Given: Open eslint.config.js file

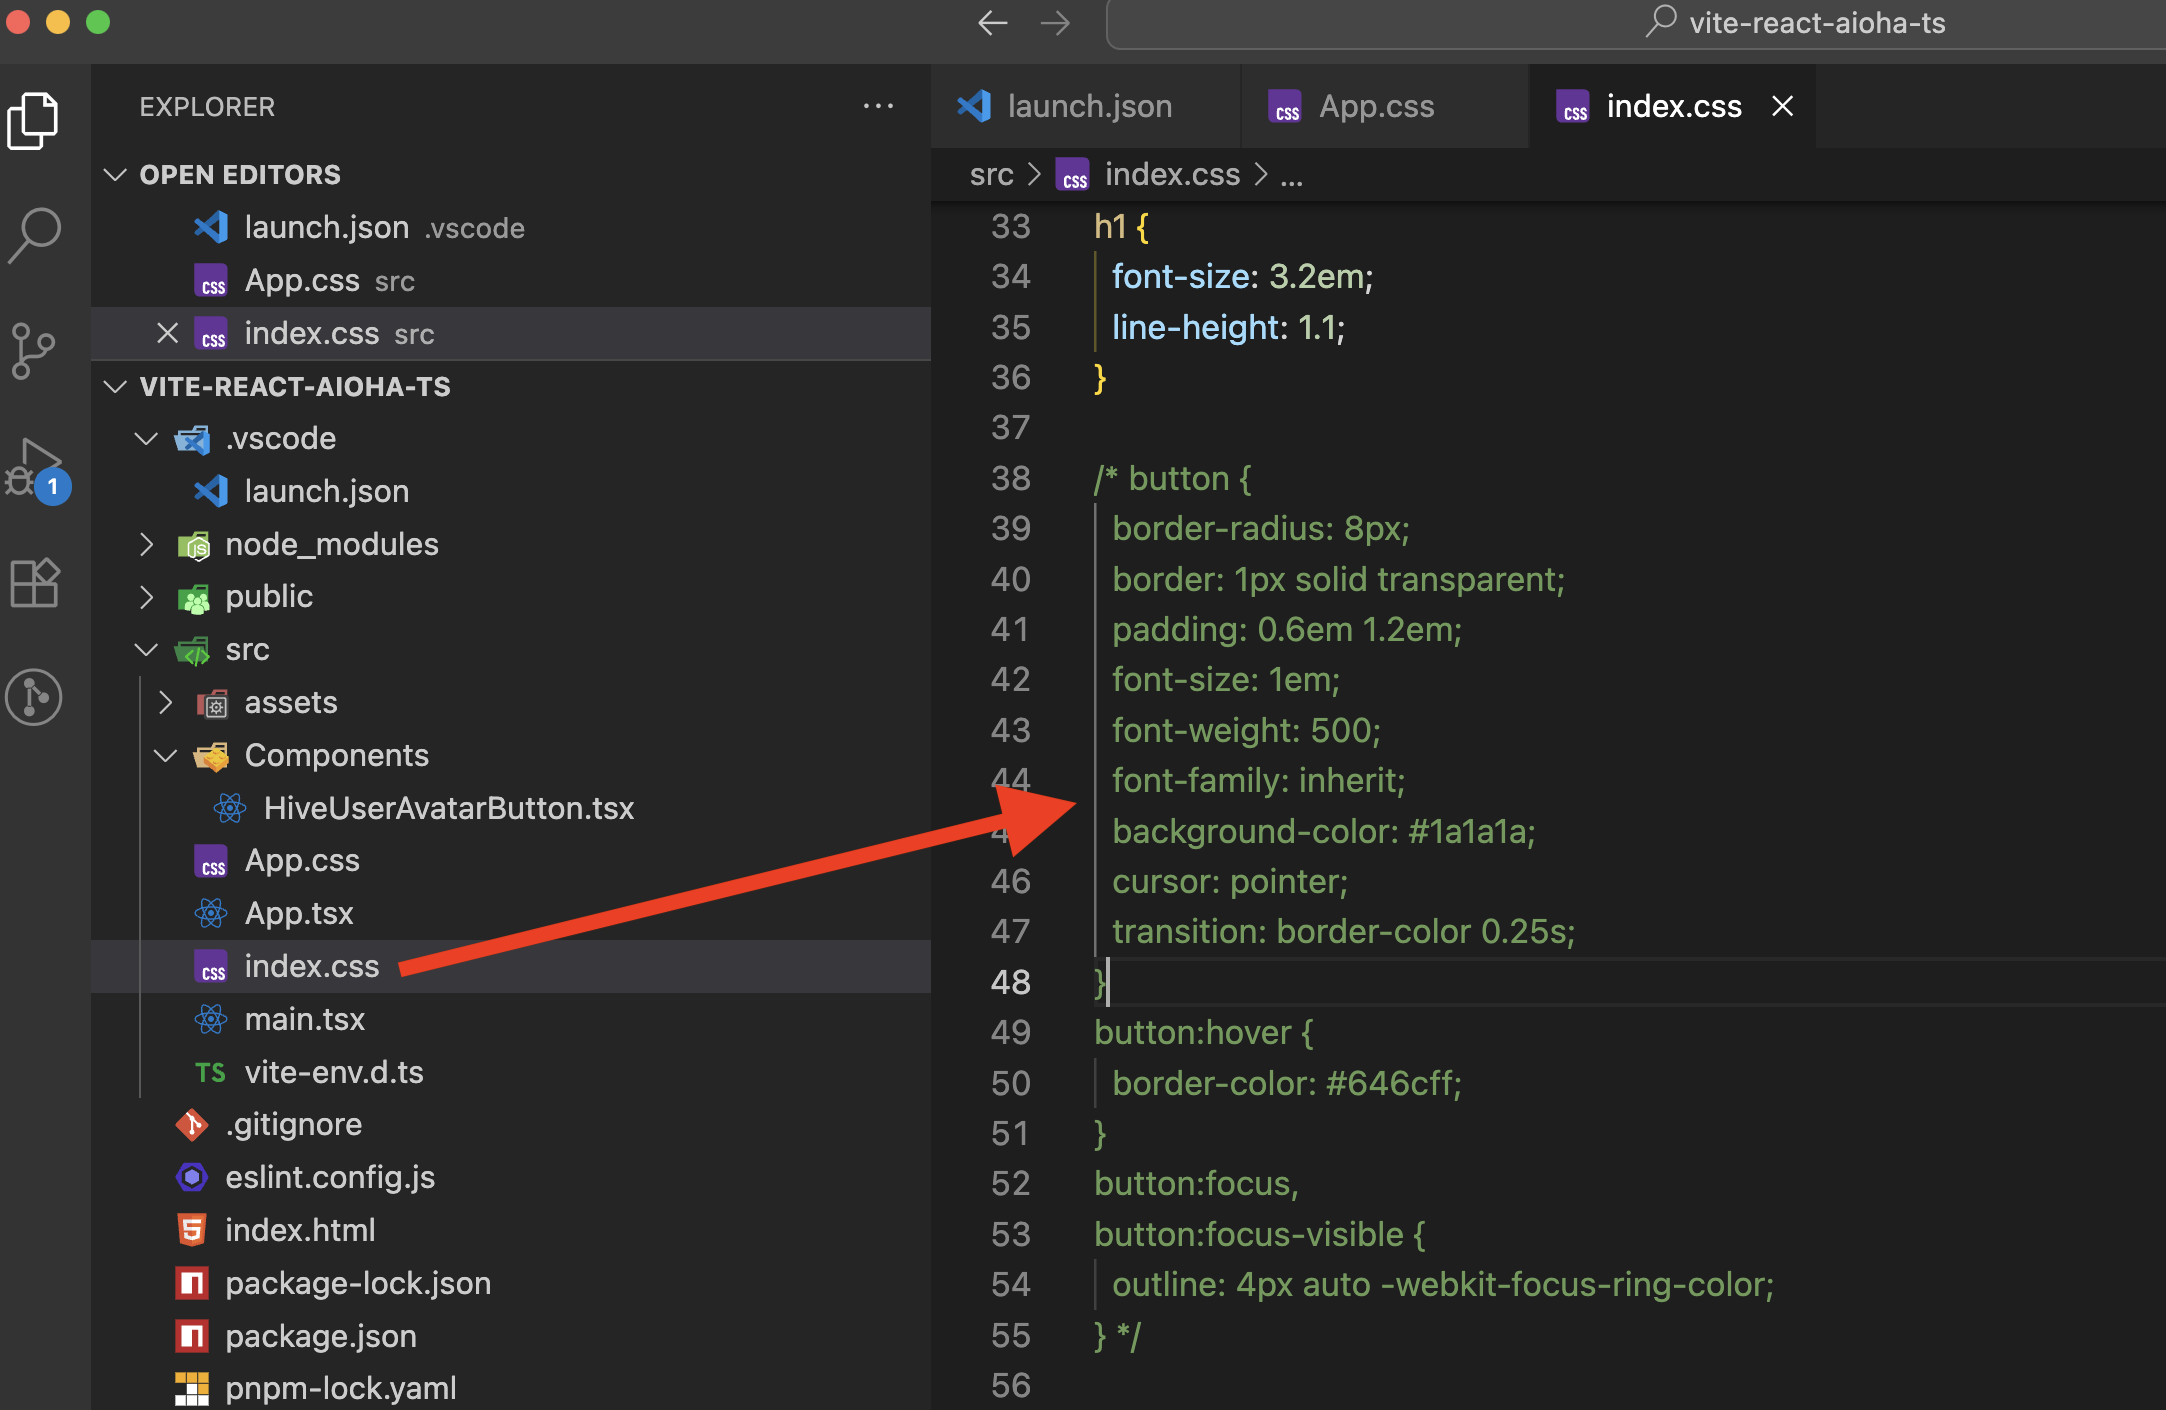Looking at the screenshot, I should (511, 1177).
